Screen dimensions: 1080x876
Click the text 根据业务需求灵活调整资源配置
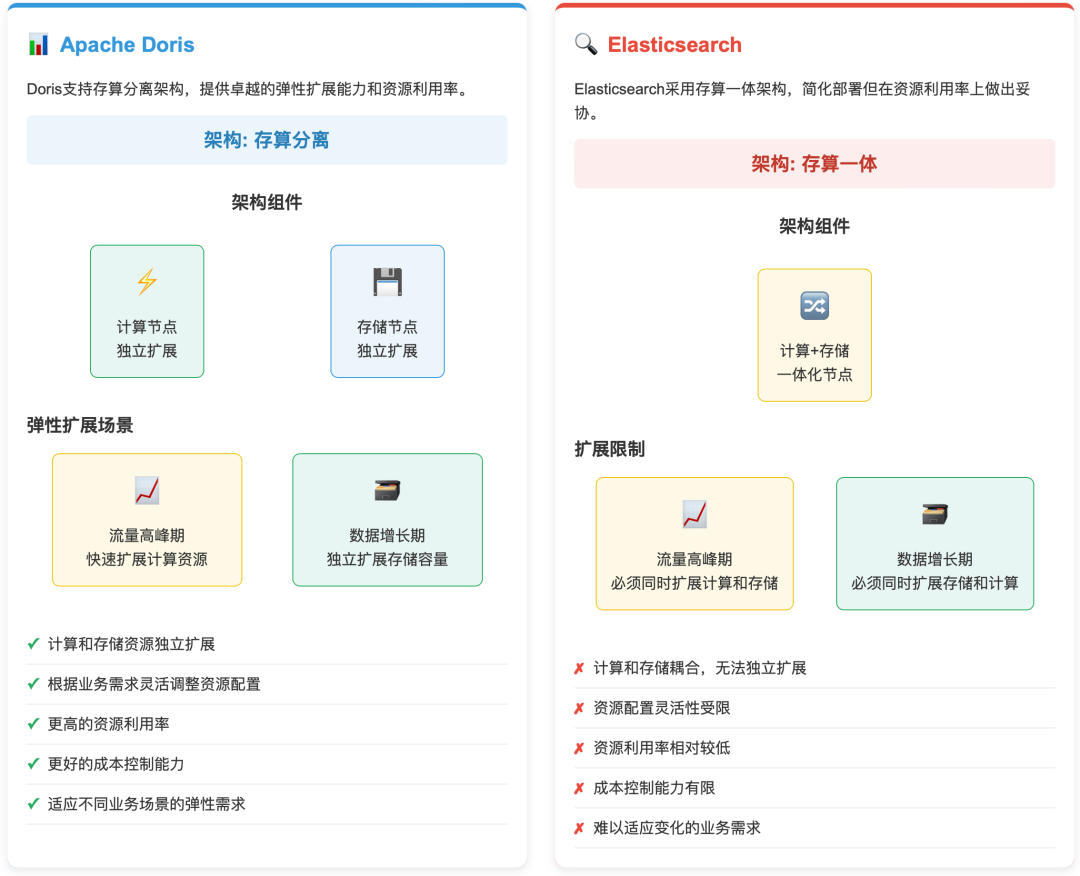(154, 684)
